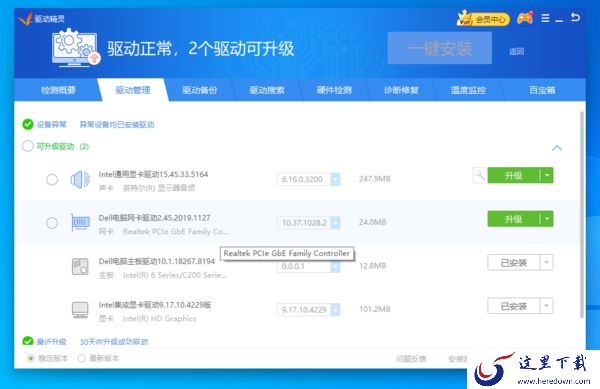Click the 返回 link beside 一键安装

[517, 51]
